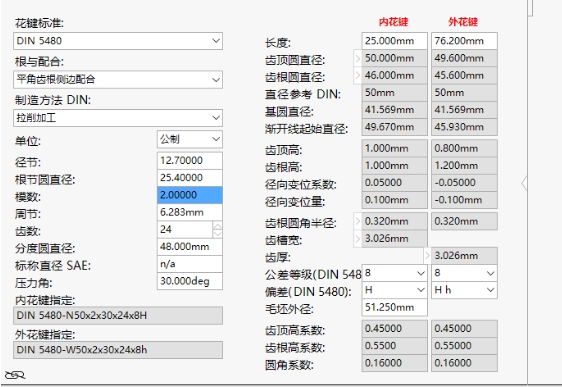Viewport: 562px width, 387px height.
Task: Click 外花键 齿根圆角半径 value 0.320mm
Action: pyautogui.click(x=464, y=221)
